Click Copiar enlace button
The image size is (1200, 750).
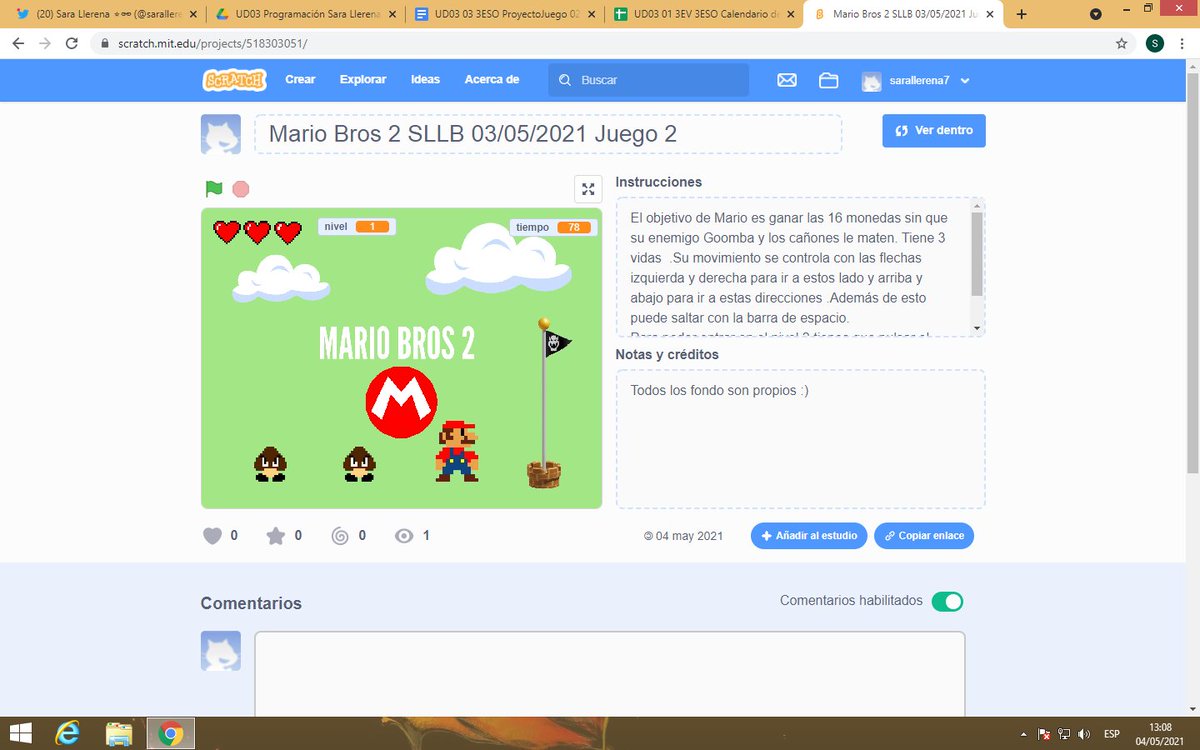pyautogui.click(x=924, y=536)
